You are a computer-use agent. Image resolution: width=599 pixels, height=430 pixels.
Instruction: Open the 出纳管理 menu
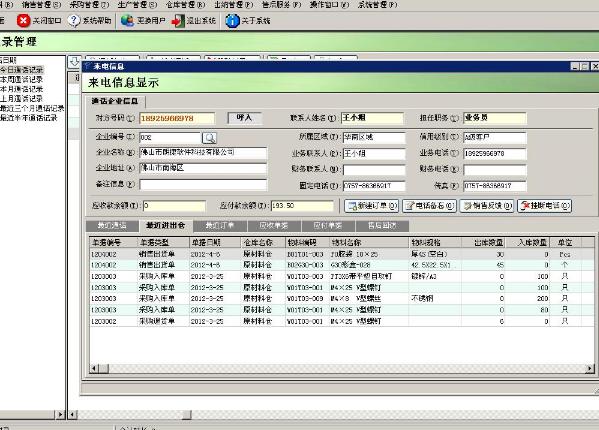click(x=233, y=5)
